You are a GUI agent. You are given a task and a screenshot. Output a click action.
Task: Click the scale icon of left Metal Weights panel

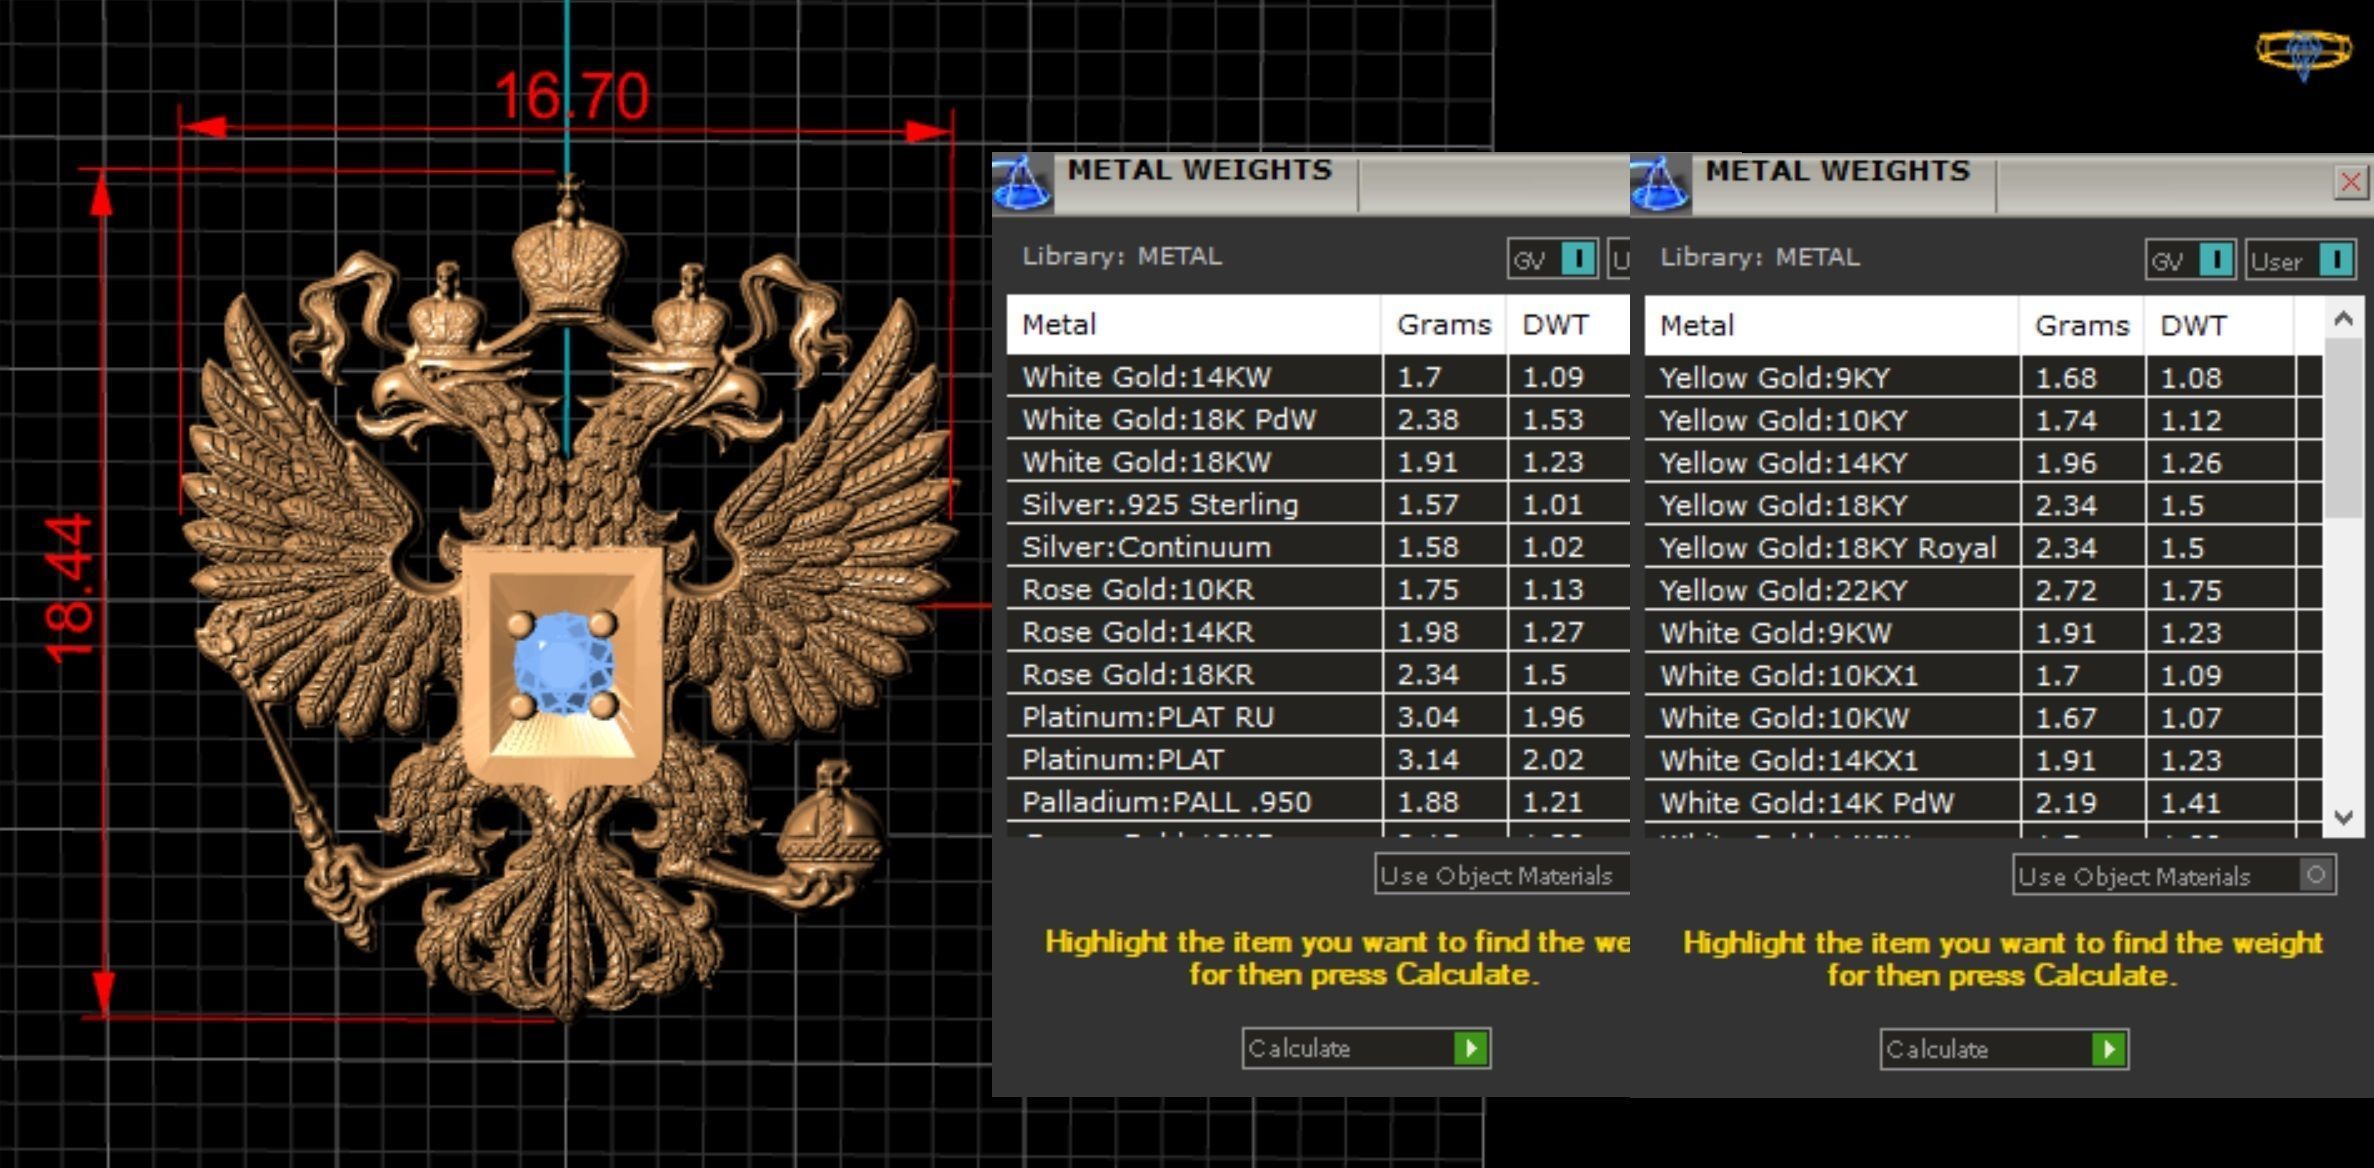point(1022,184)
